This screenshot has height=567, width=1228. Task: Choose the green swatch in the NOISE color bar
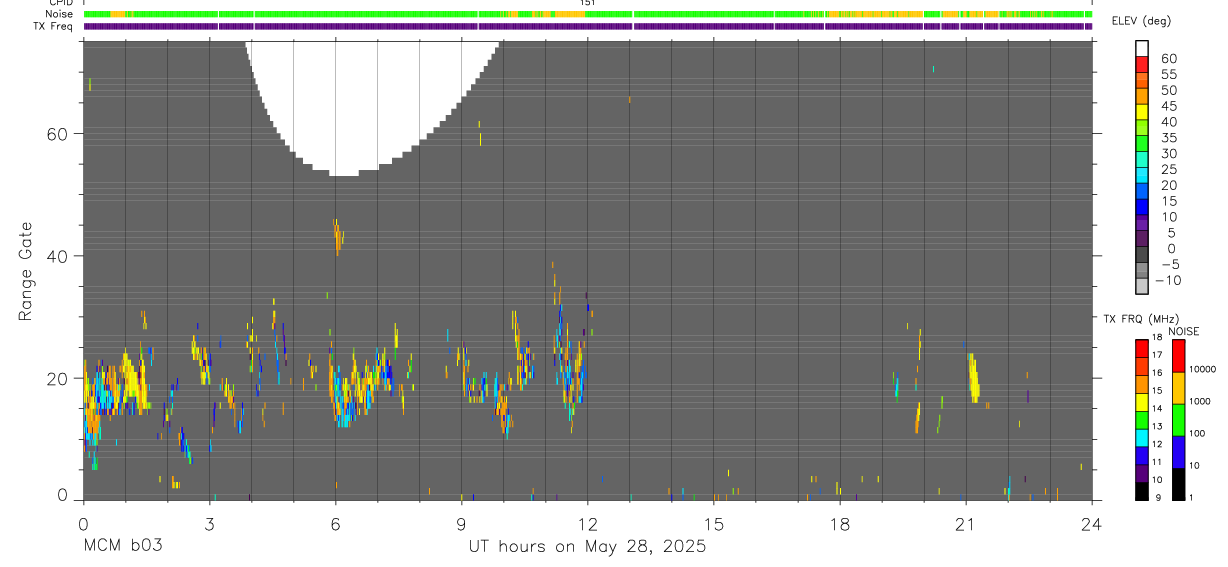click(1178, 419)
